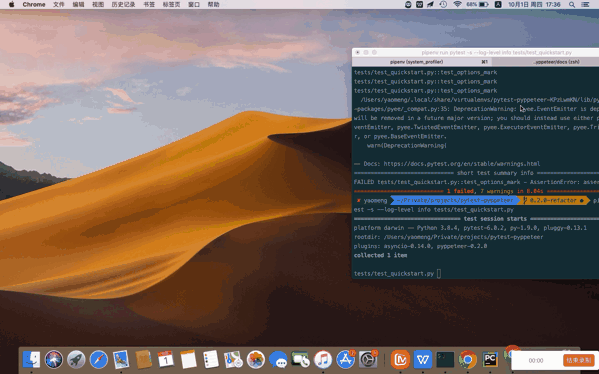Screen dimensions: 599x374
Task: Launch Siri from the Dock
Action: click(54, 359)
